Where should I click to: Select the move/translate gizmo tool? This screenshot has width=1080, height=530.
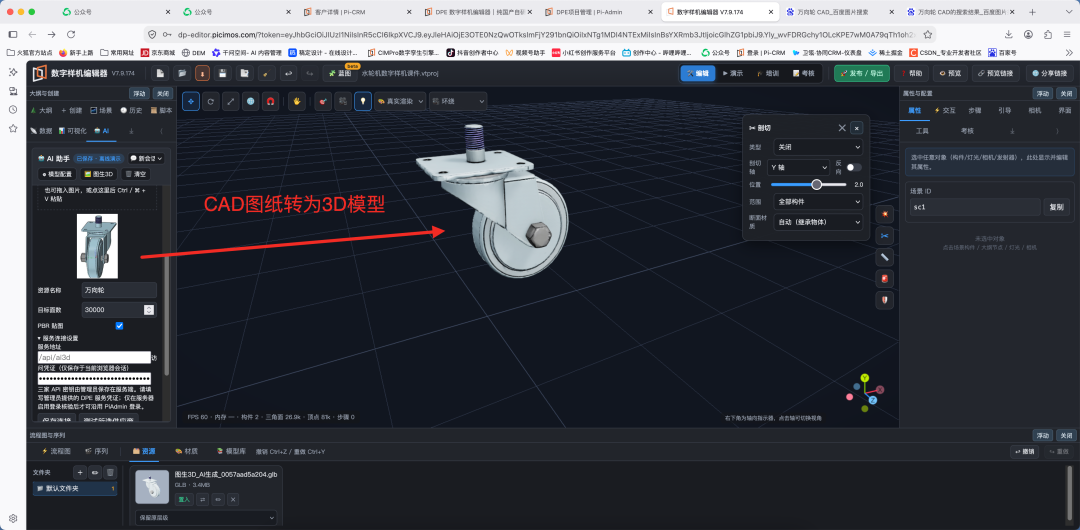click(x=191, y=101)
